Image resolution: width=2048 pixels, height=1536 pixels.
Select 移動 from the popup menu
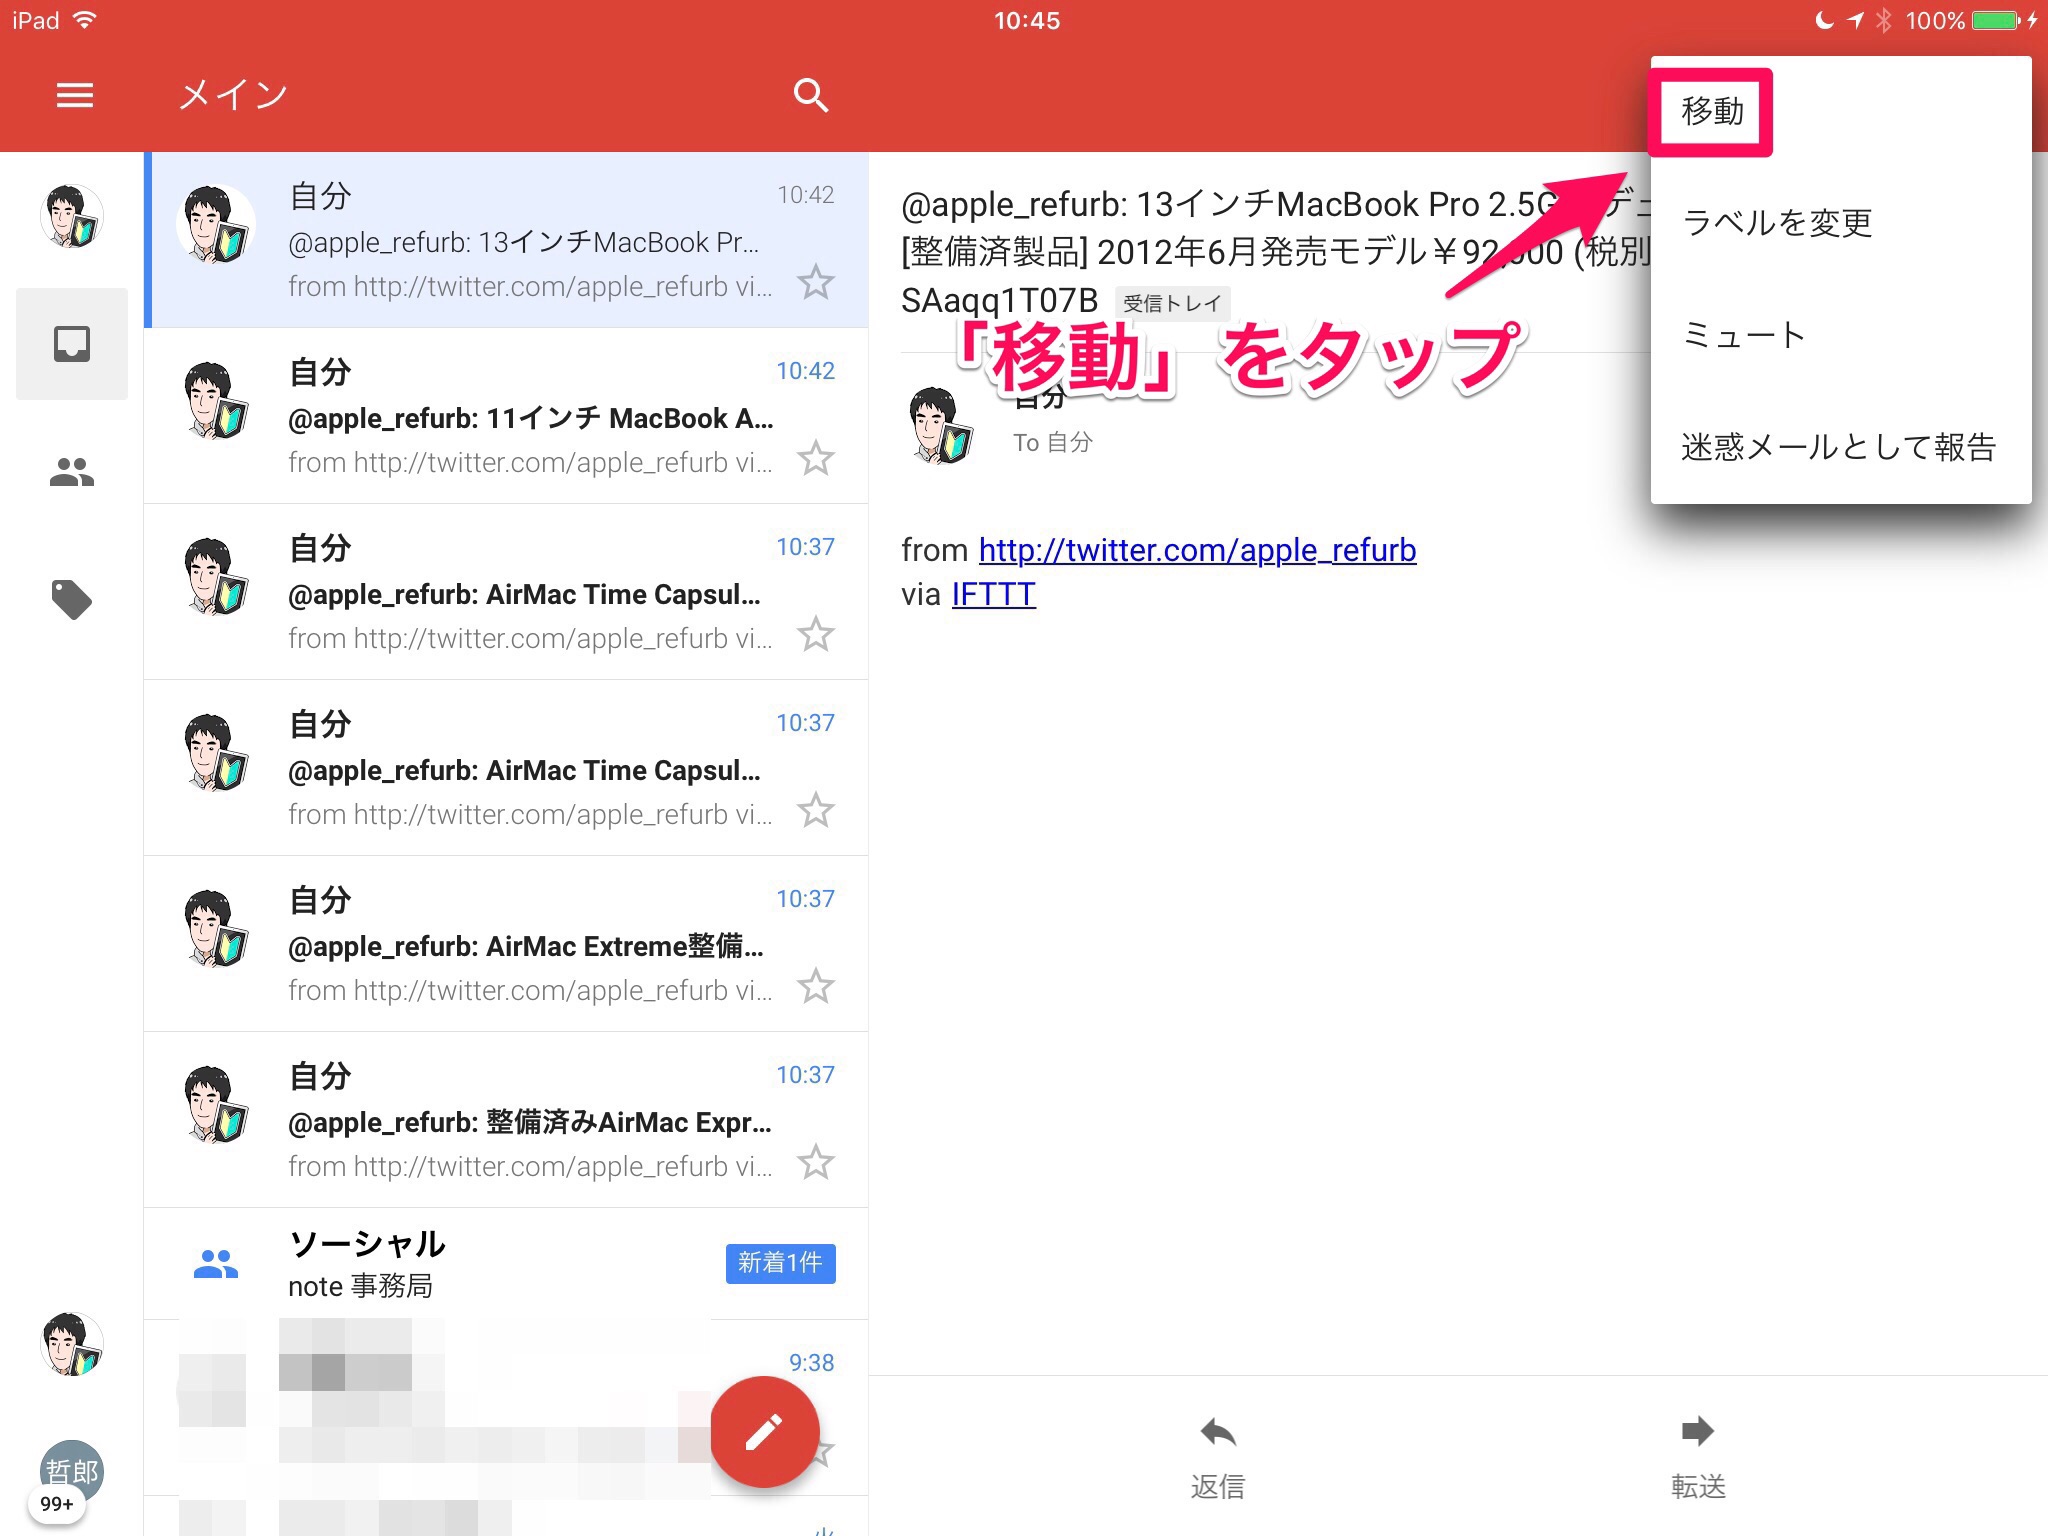1840,111
